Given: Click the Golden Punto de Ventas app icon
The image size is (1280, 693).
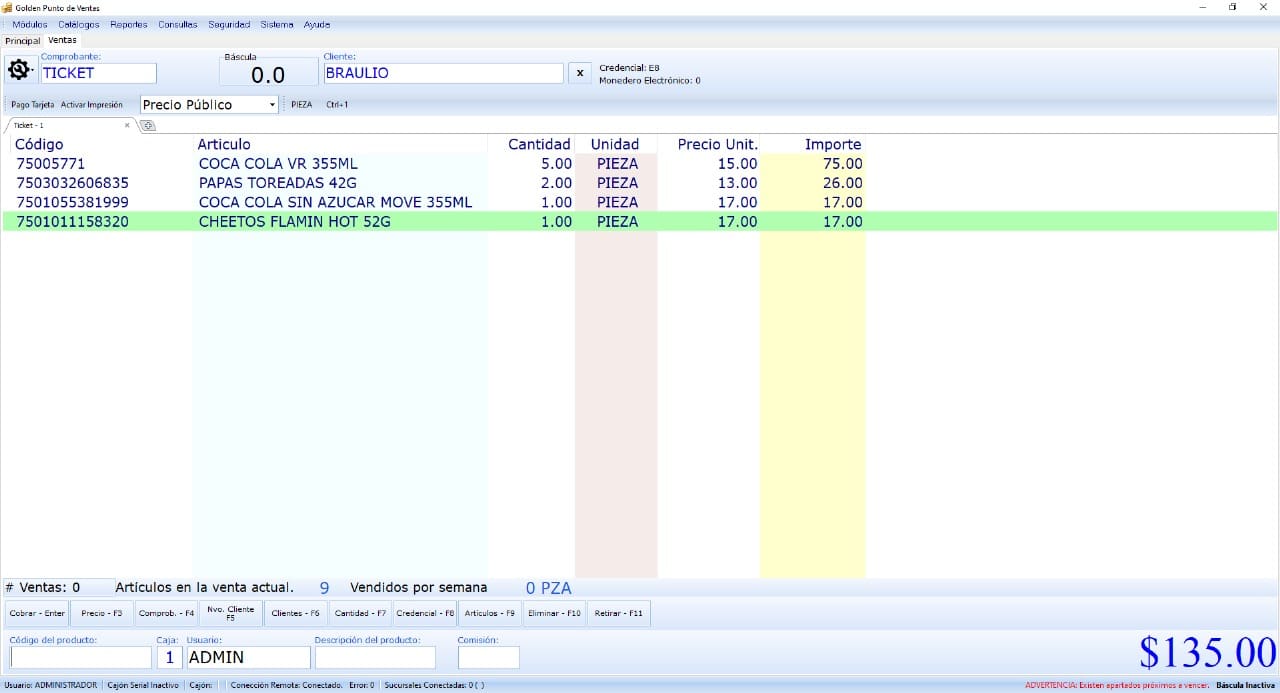Looking at the screenshot, I should coord(7,7).
